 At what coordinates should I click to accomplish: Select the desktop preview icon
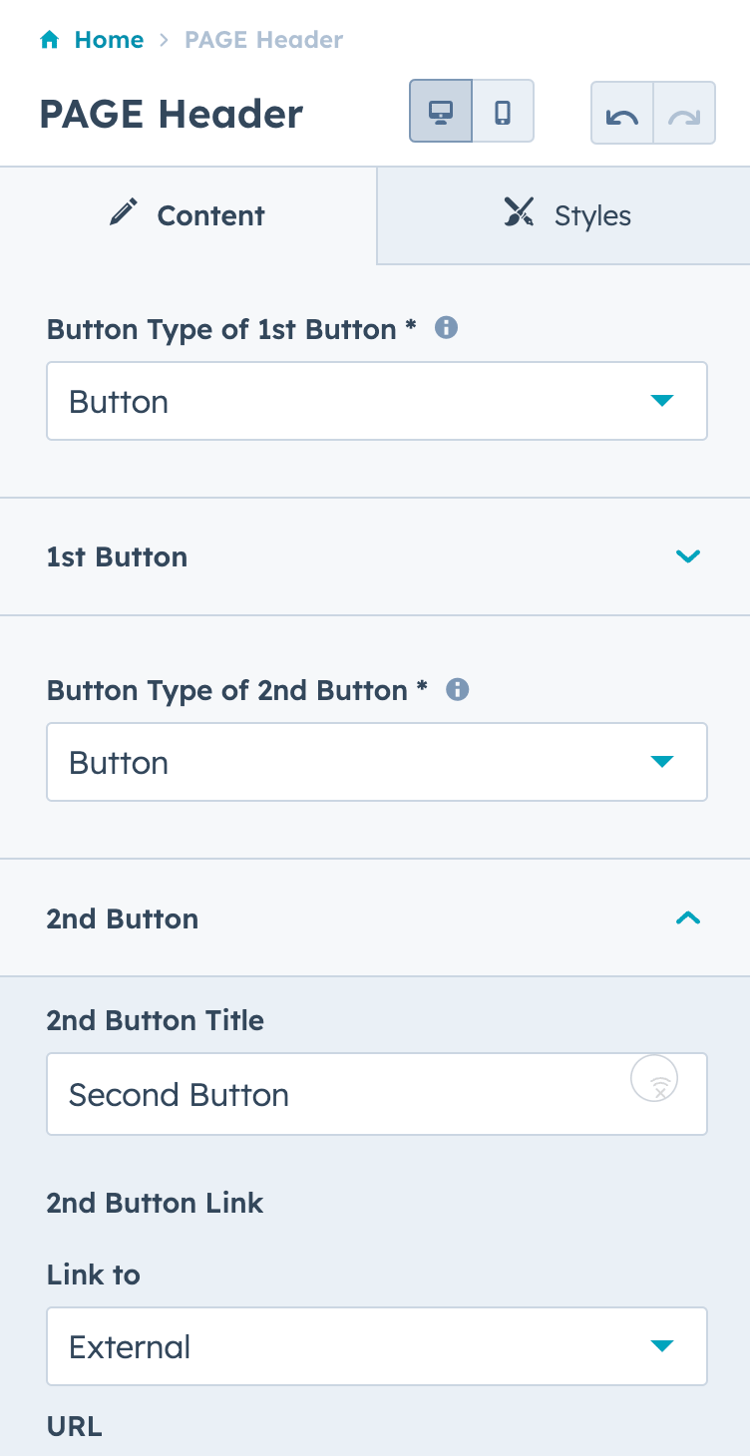[x=441, y=111]
